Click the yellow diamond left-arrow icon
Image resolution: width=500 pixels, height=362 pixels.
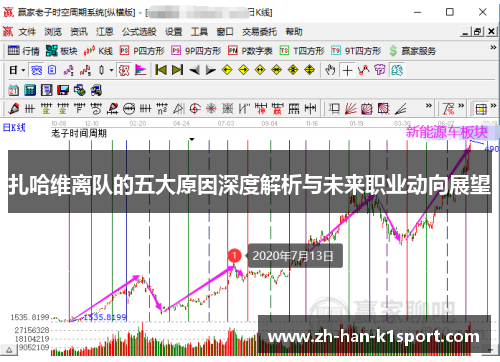coord(227,70)
